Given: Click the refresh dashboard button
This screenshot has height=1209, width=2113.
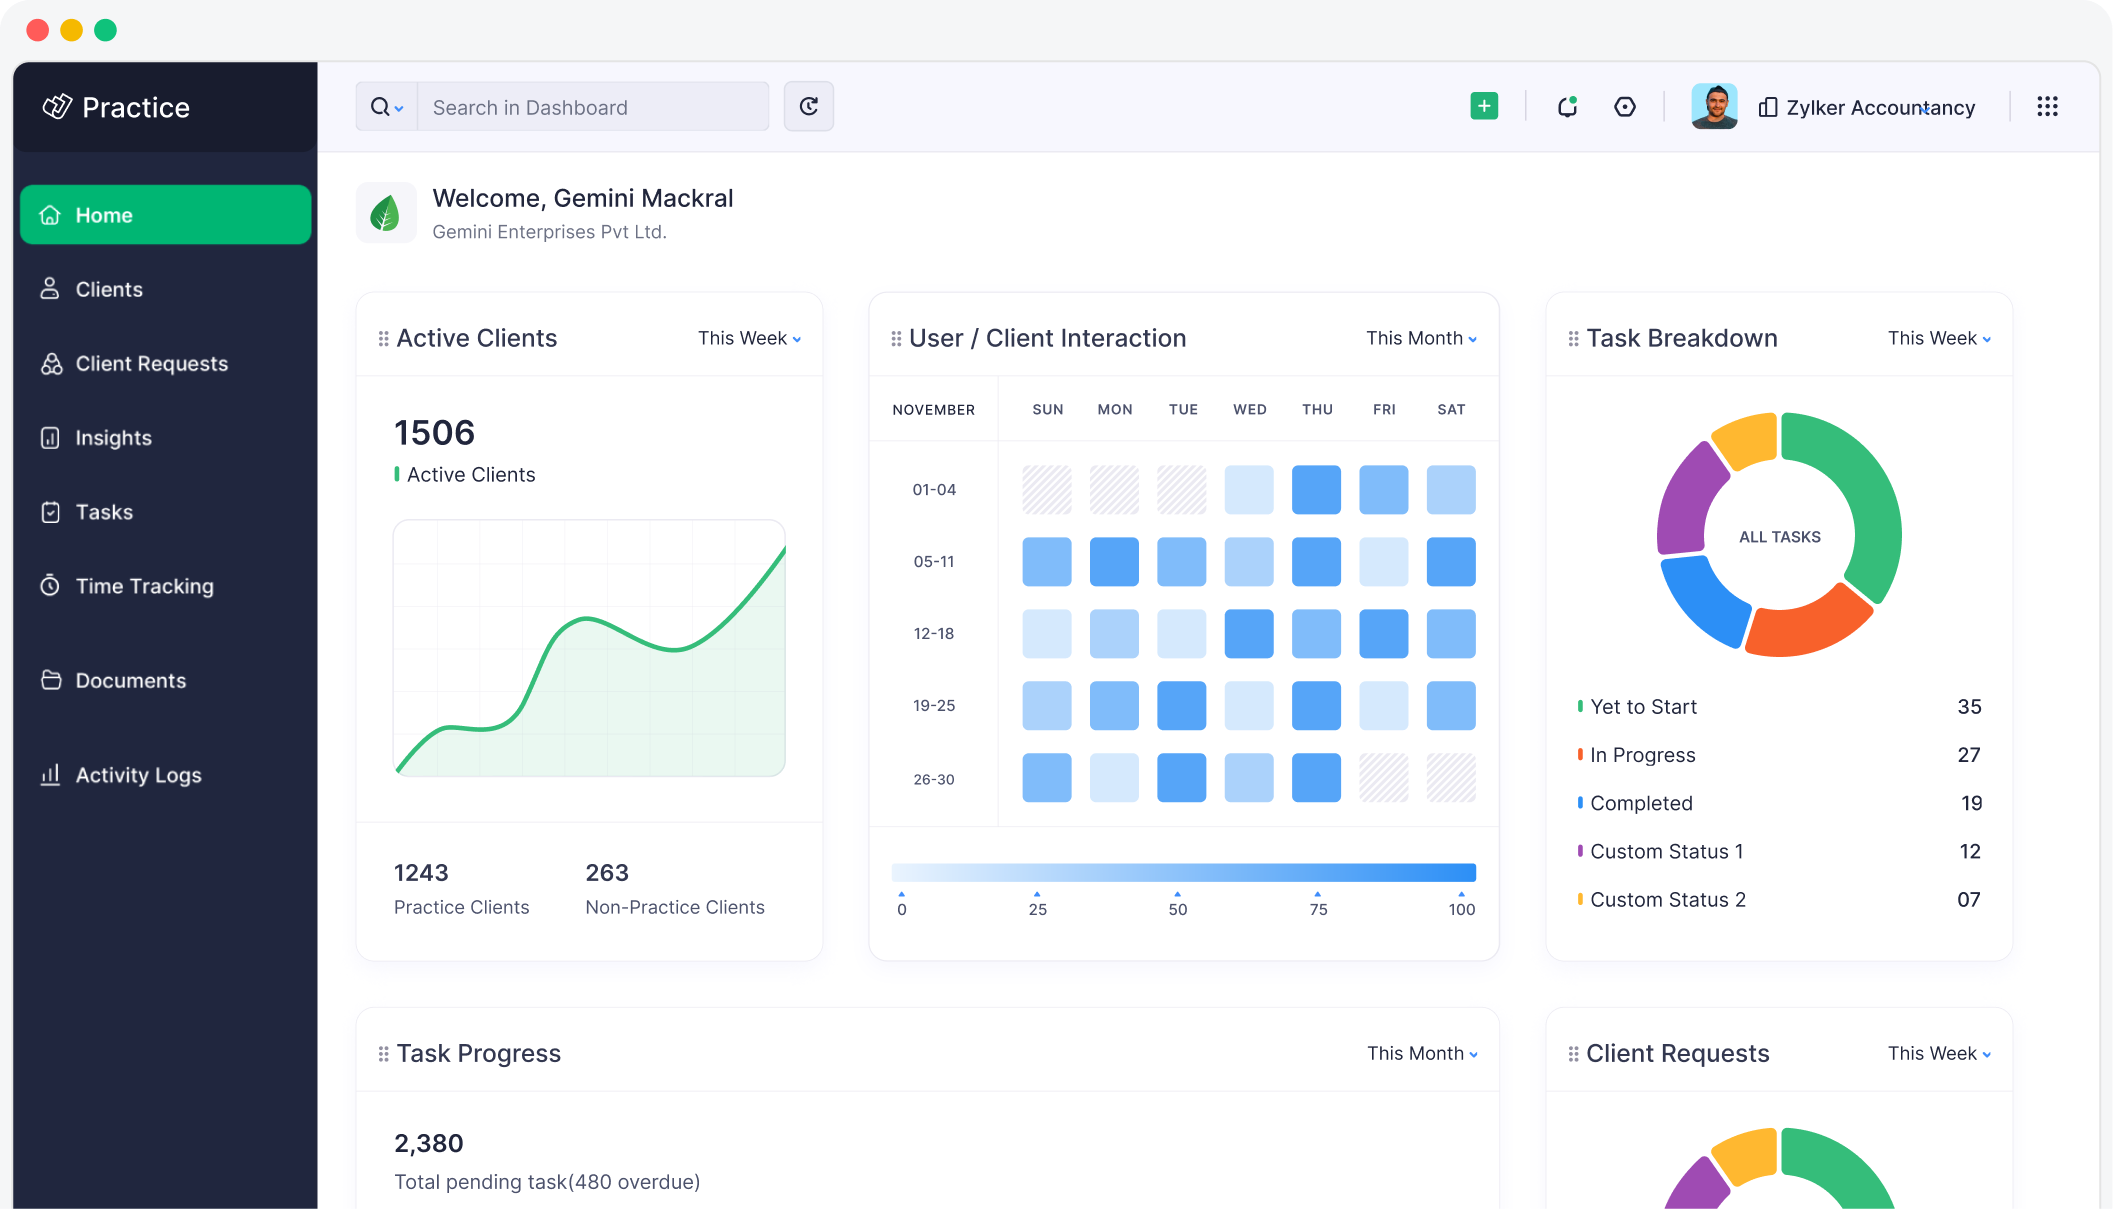Looking at the screenshot, I should point(809,106).
